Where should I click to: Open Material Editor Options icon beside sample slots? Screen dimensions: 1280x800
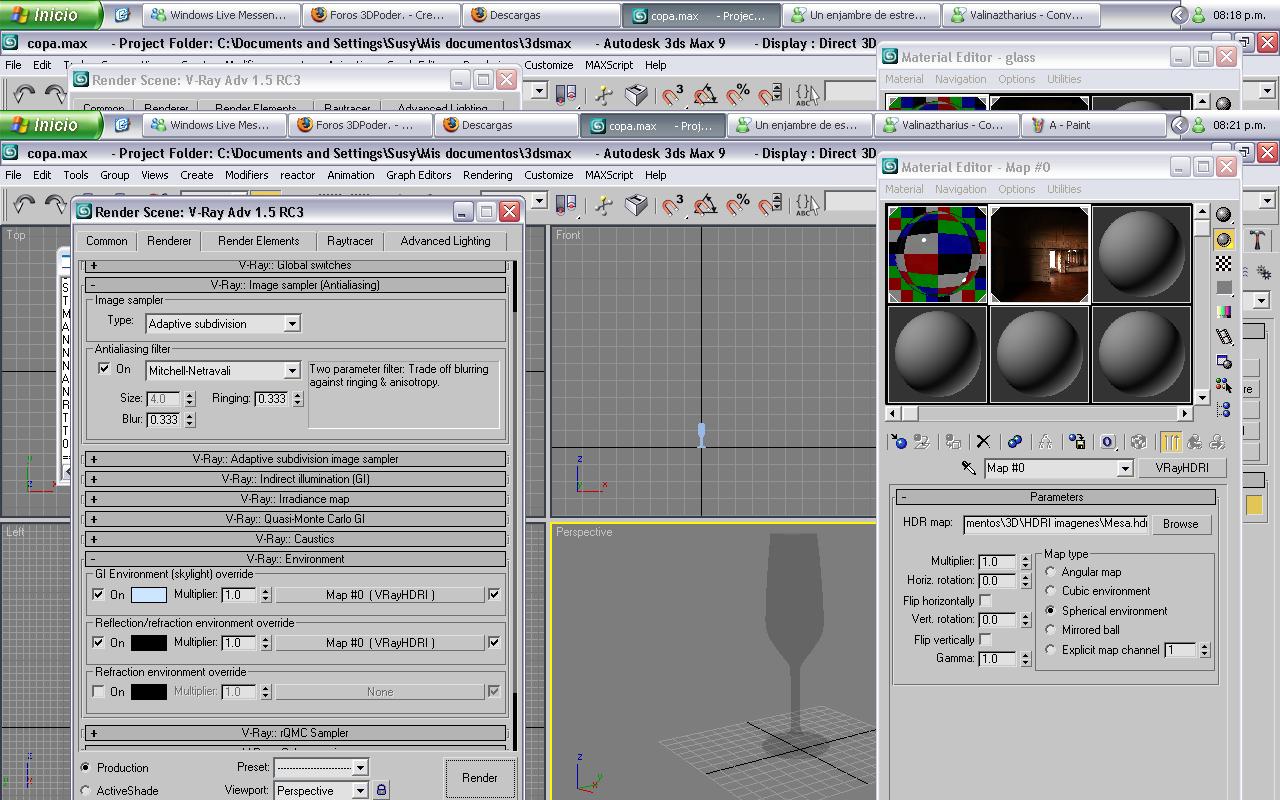(1224, 361)
